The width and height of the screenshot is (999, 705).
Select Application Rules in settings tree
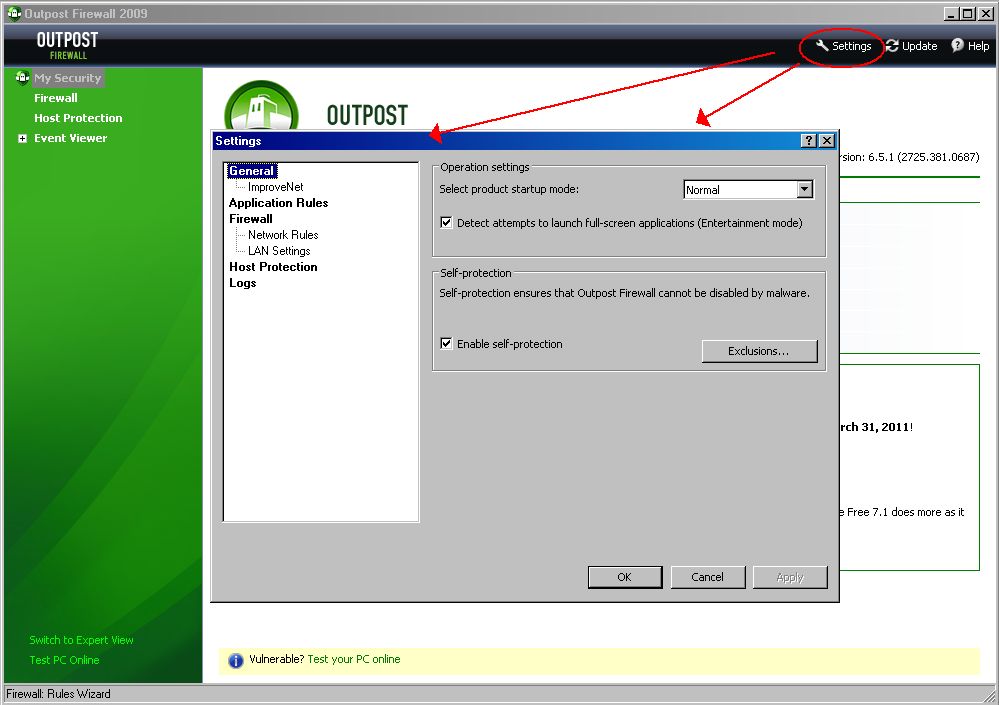(x=278, y=203)
